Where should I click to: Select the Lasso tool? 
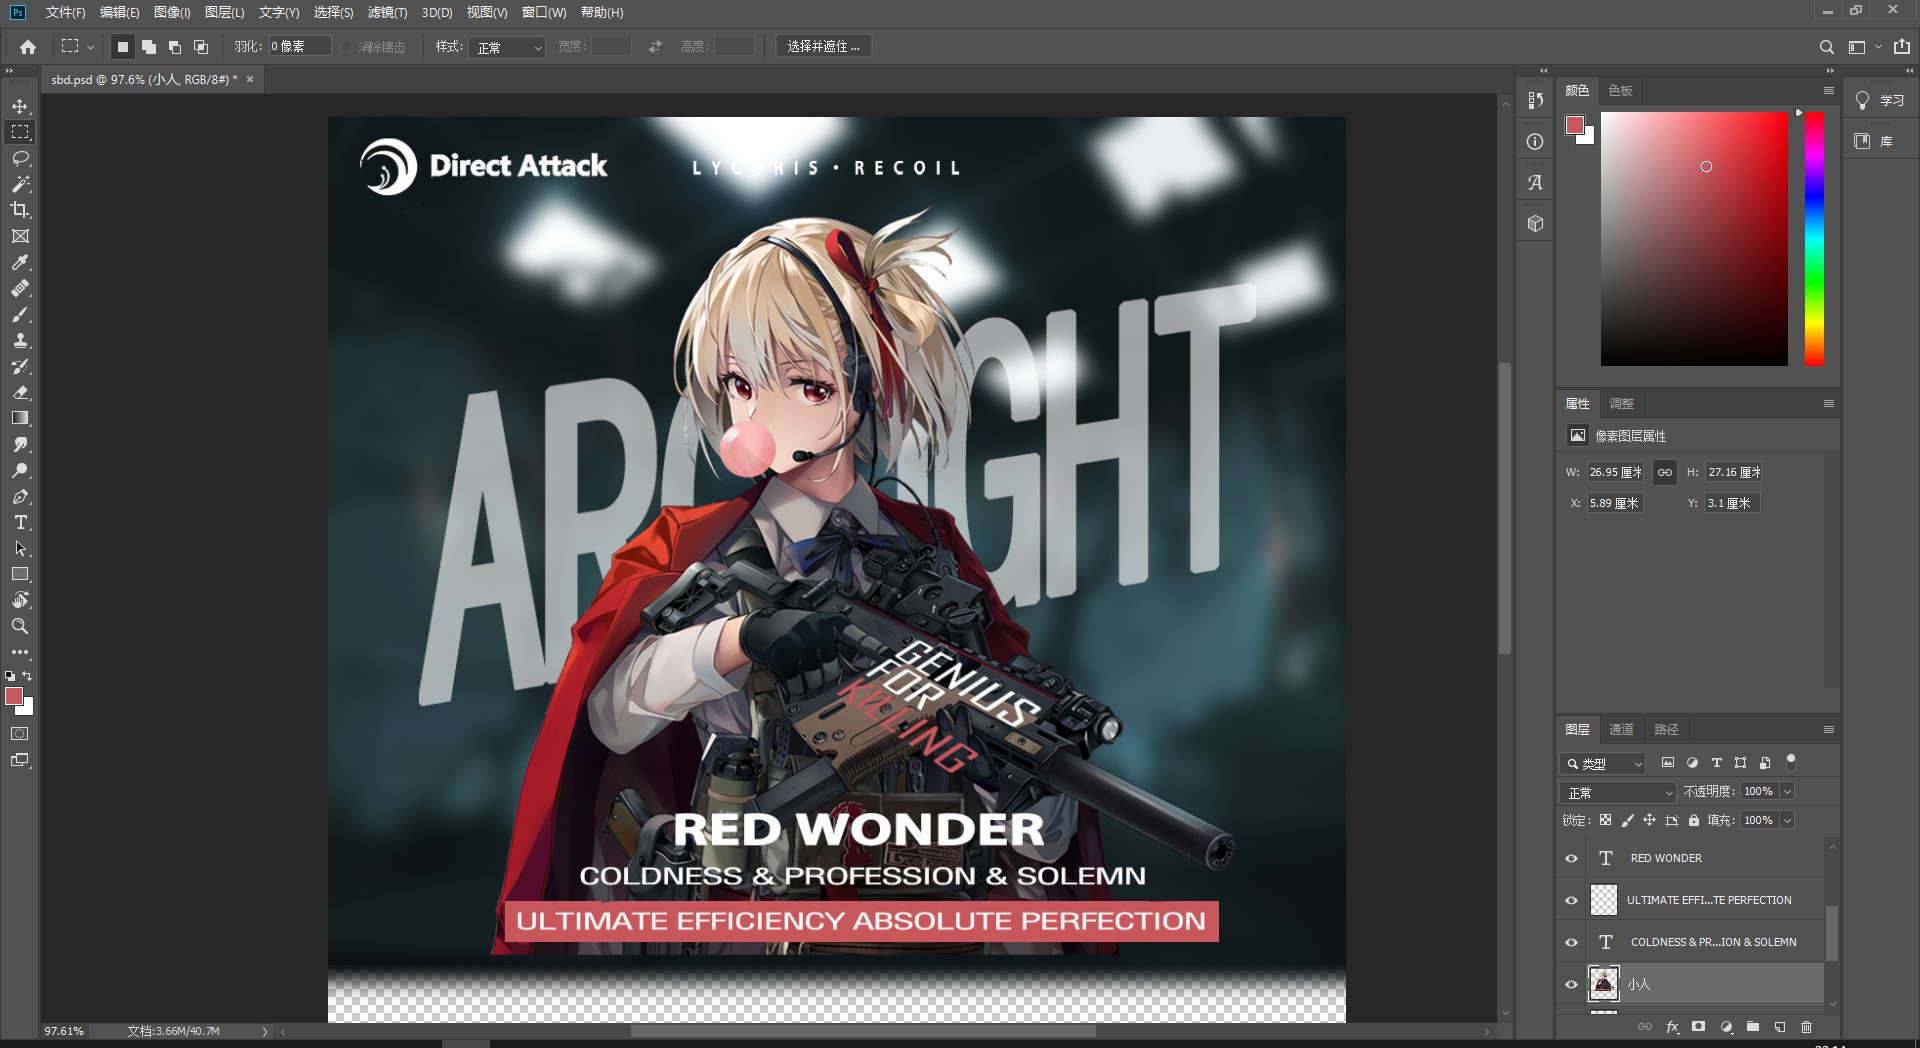20,158
